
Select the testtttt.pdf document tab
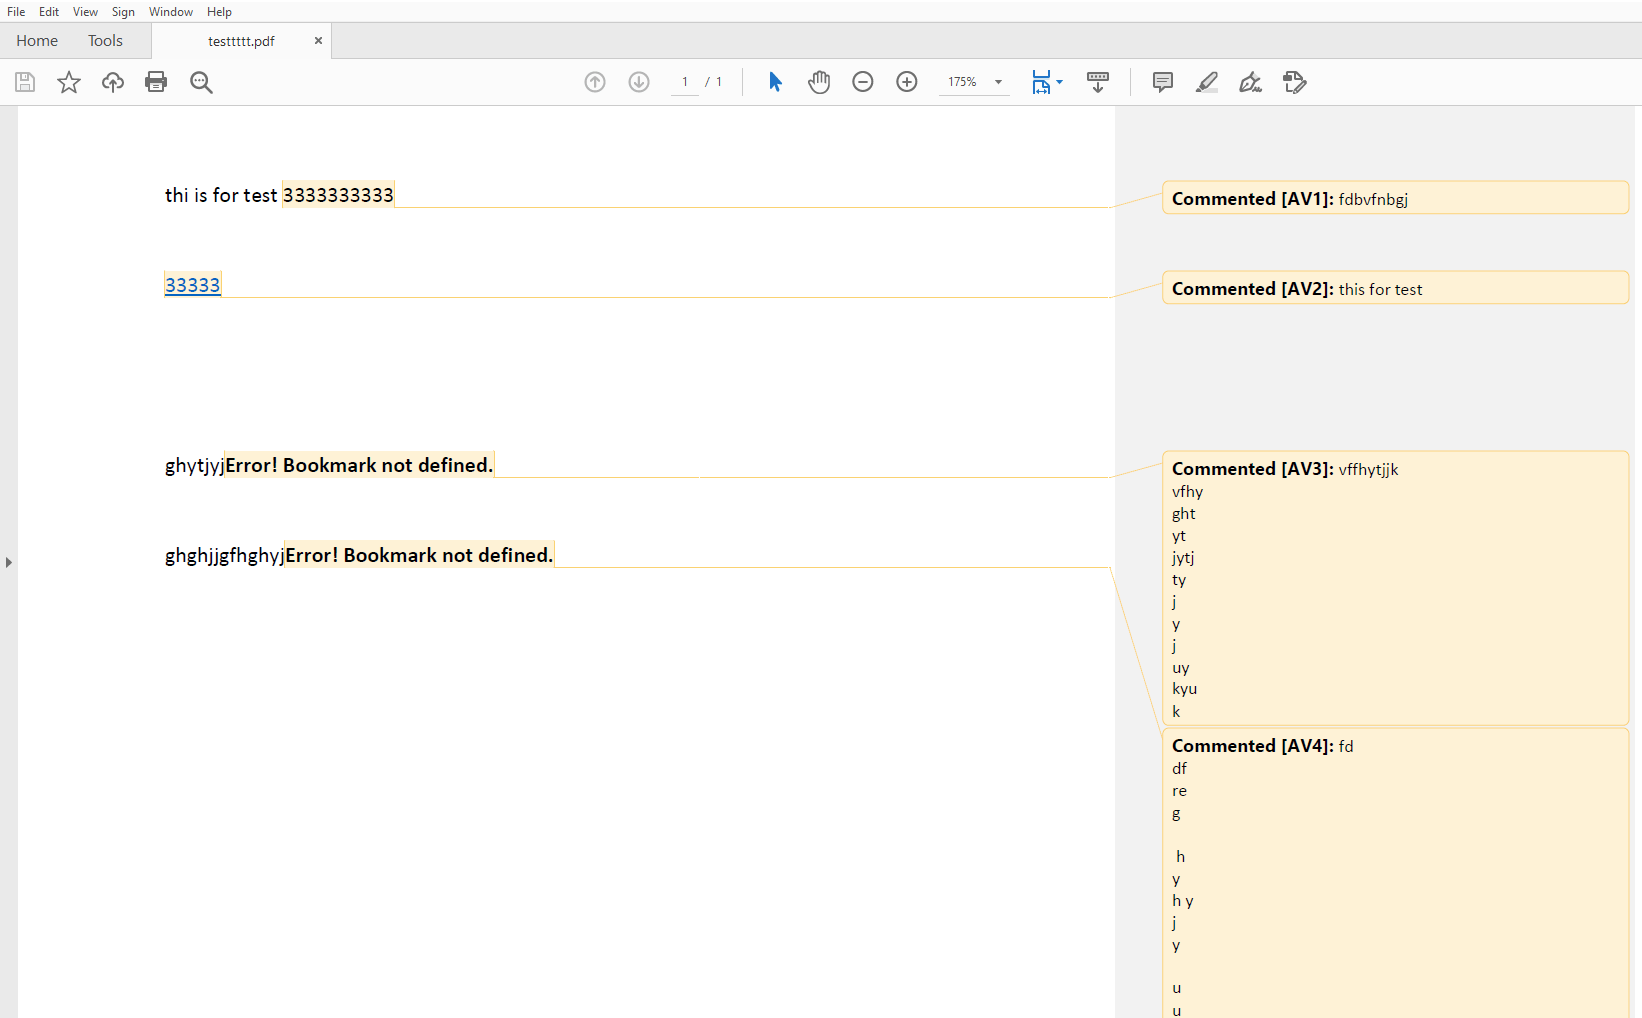241,41
